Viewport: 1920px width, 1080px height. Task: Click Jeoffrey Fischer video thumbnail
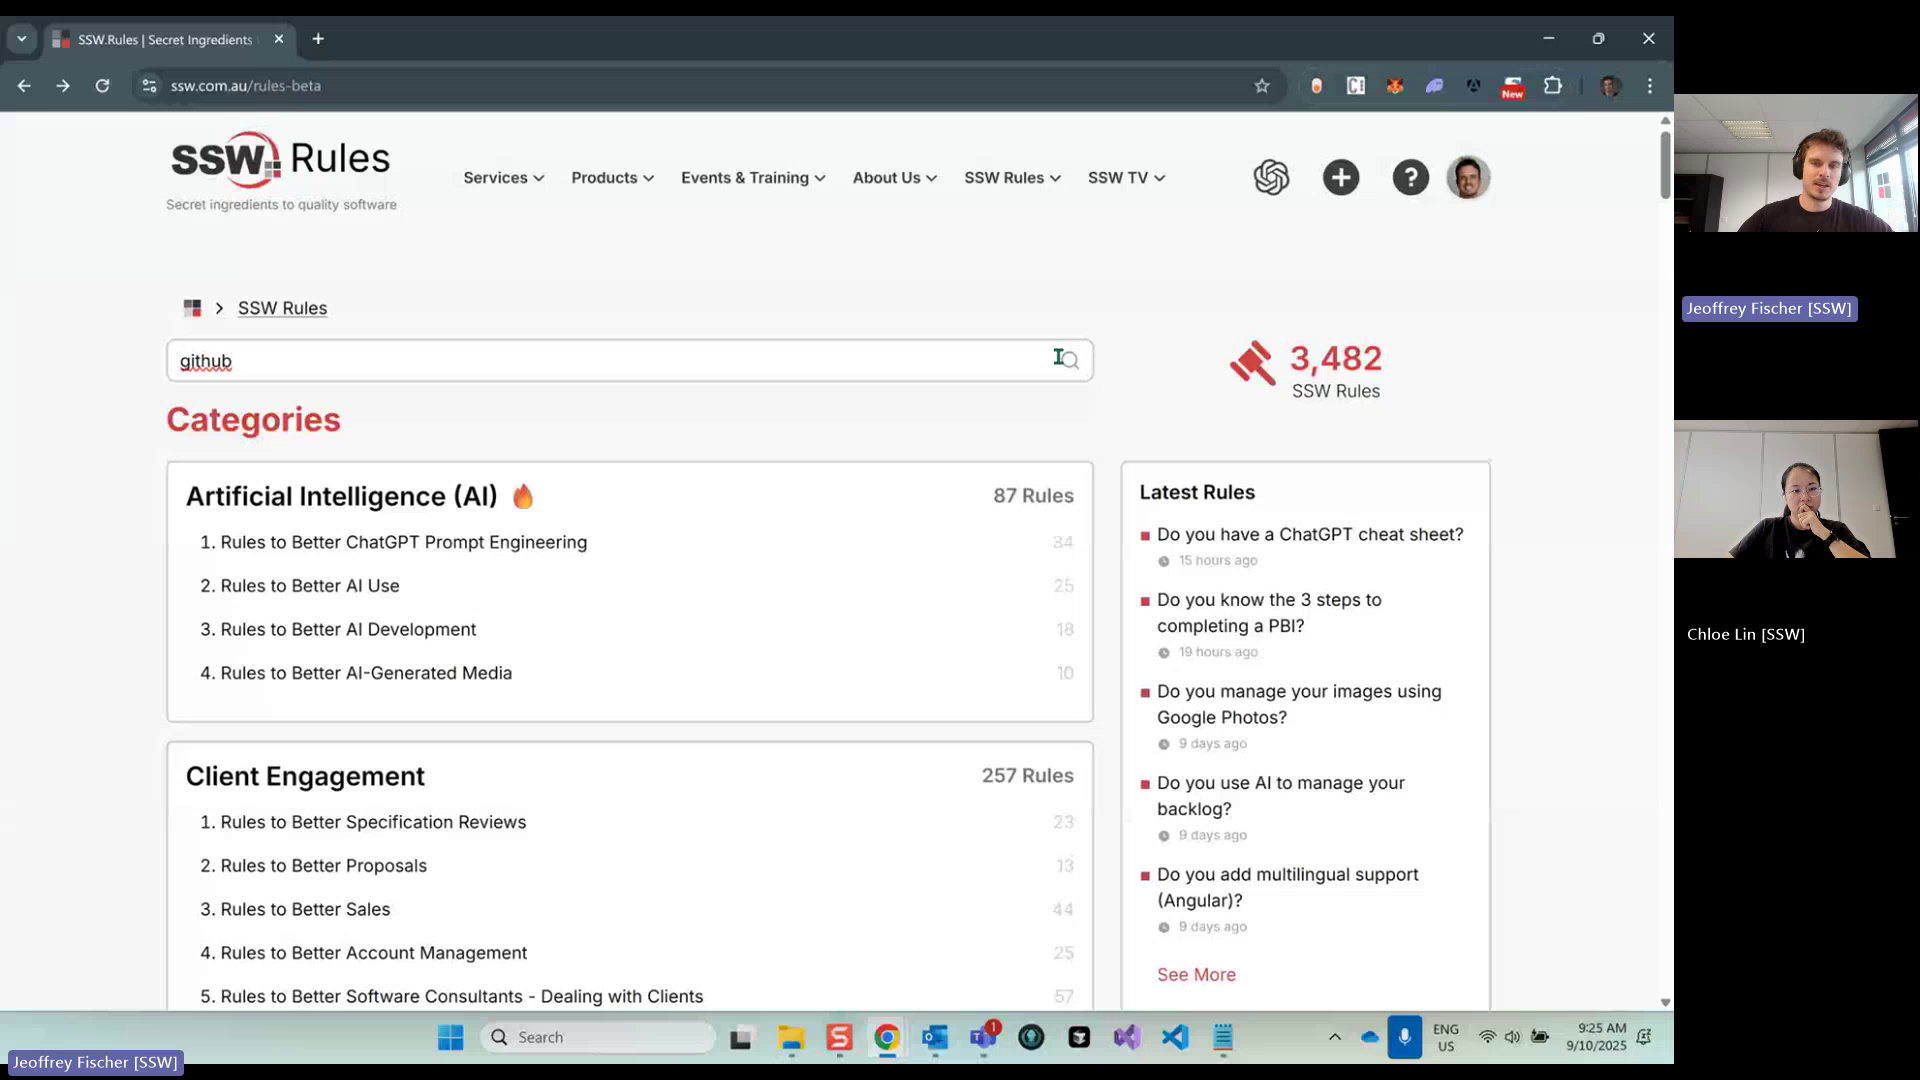tap(1796, 163)
